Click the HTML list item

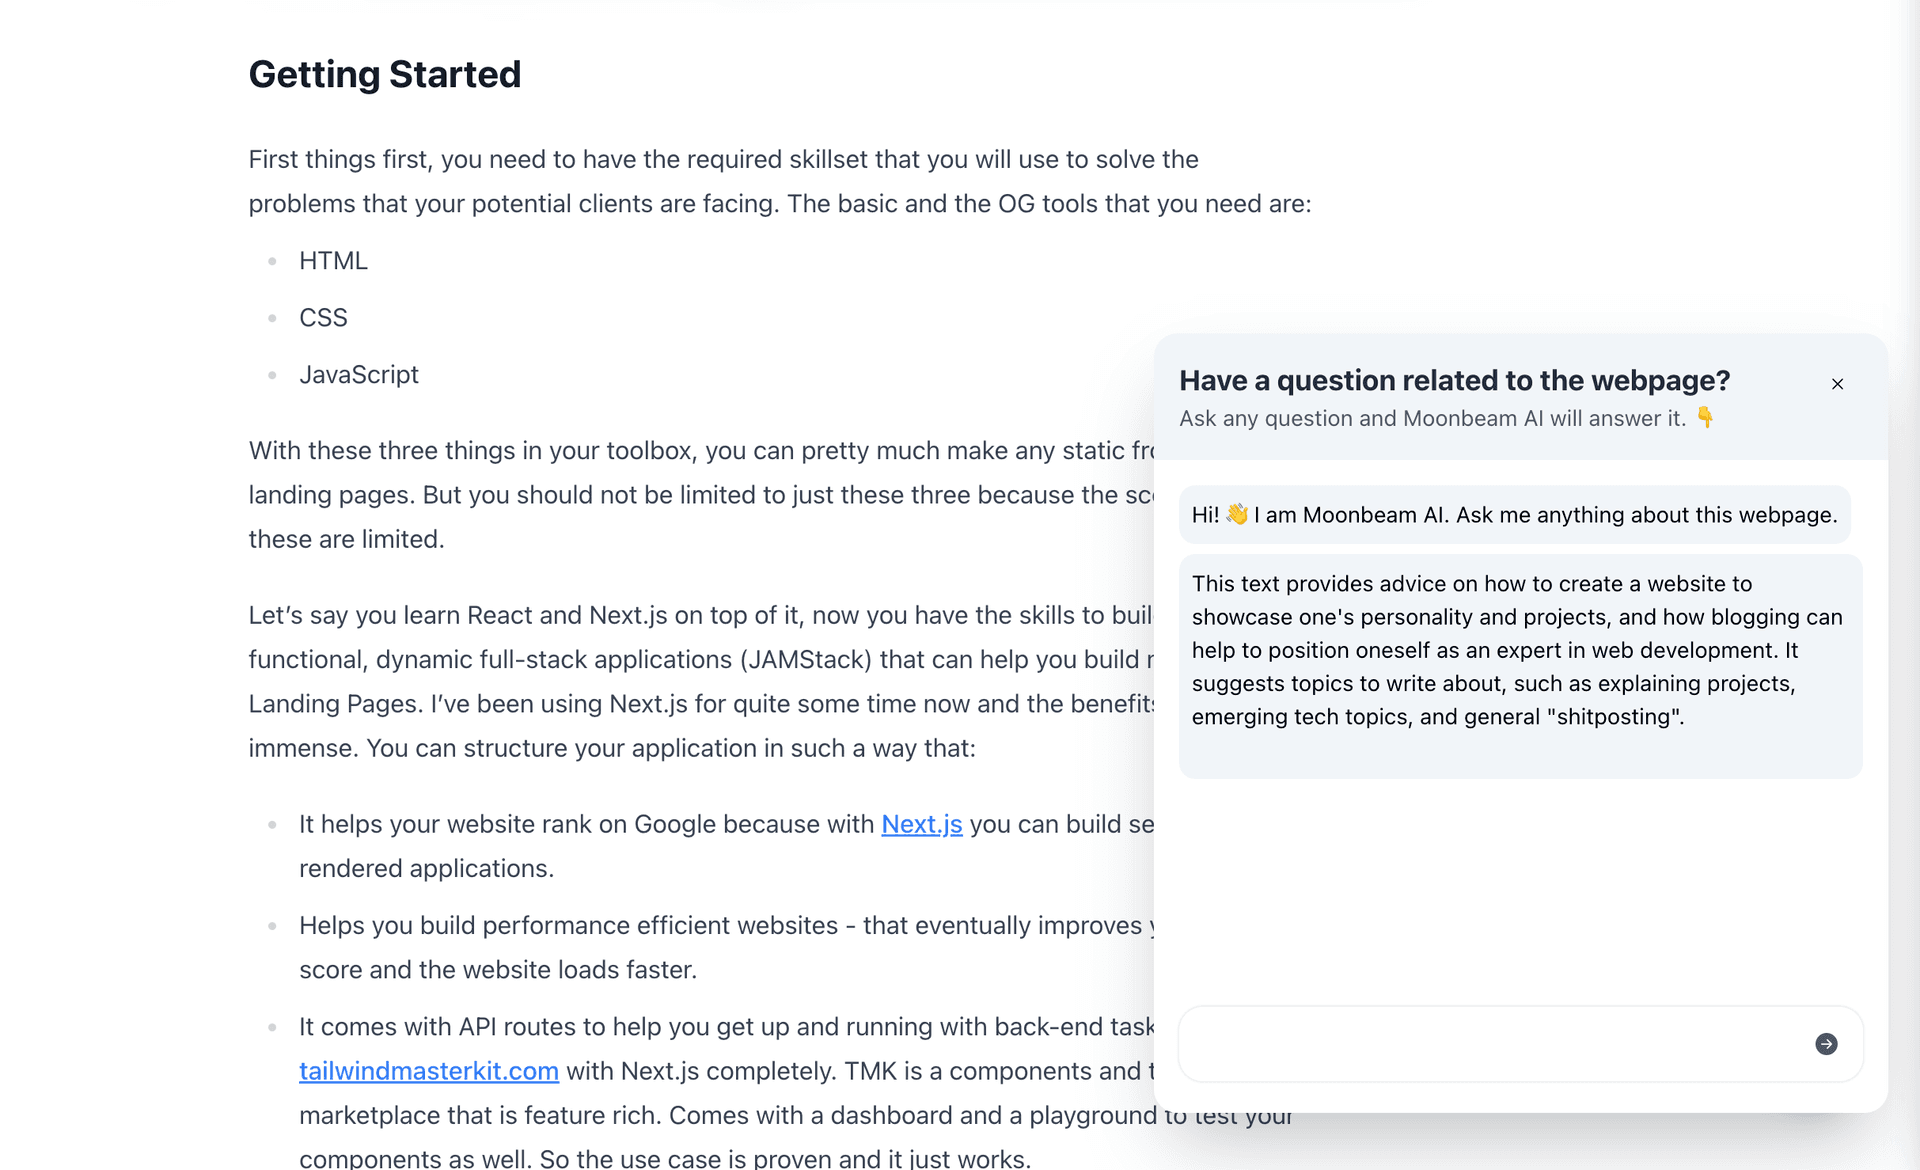click(x=333, y=261)
